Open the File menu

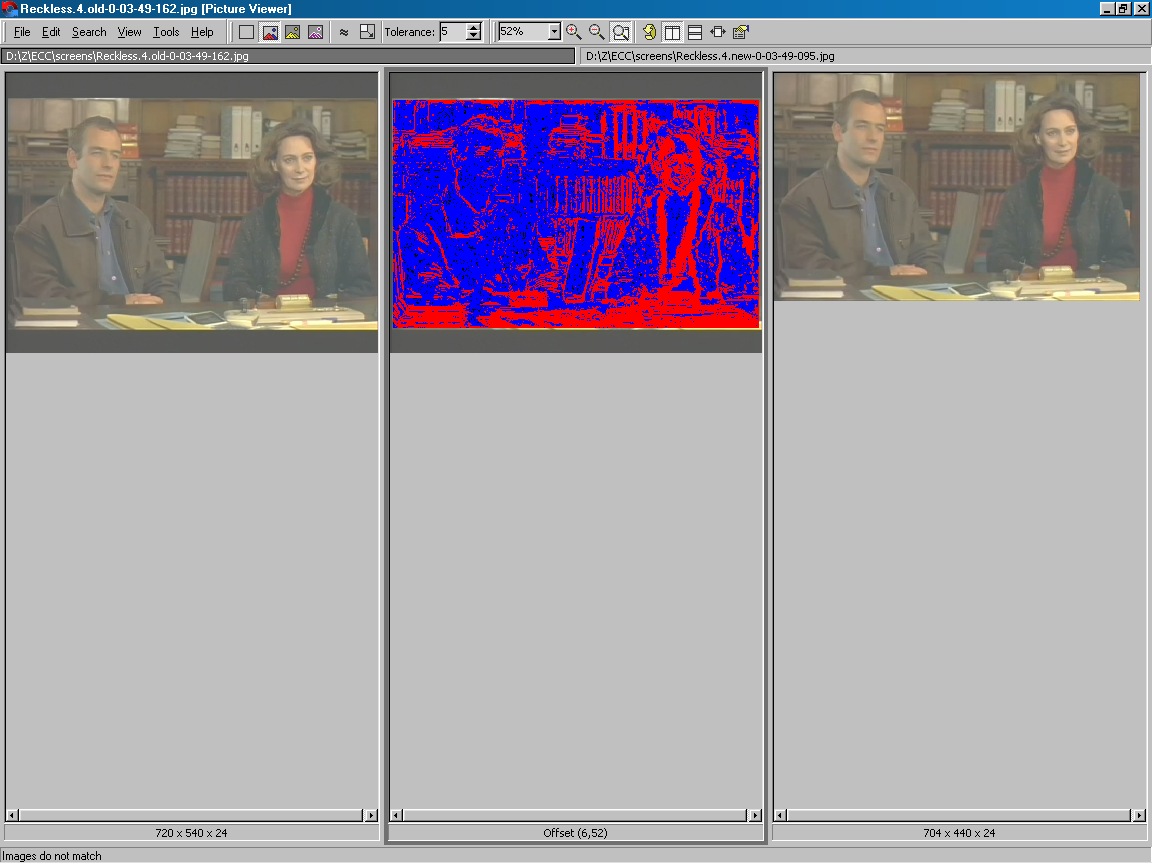point(22,32)
